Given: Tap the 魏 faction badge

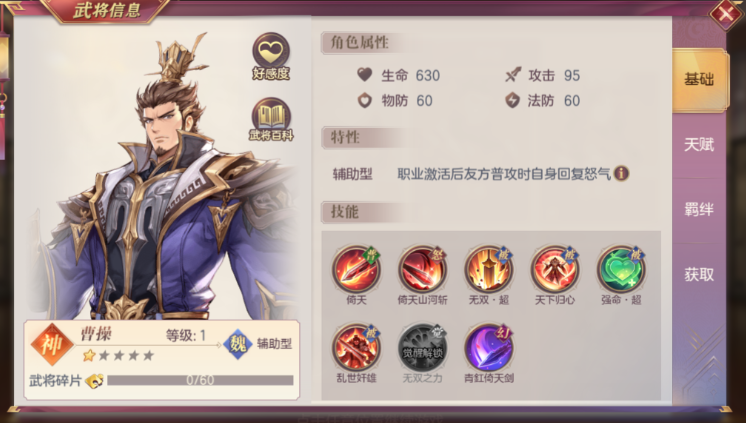Looking at the screenshot, I should pos(237,344).
